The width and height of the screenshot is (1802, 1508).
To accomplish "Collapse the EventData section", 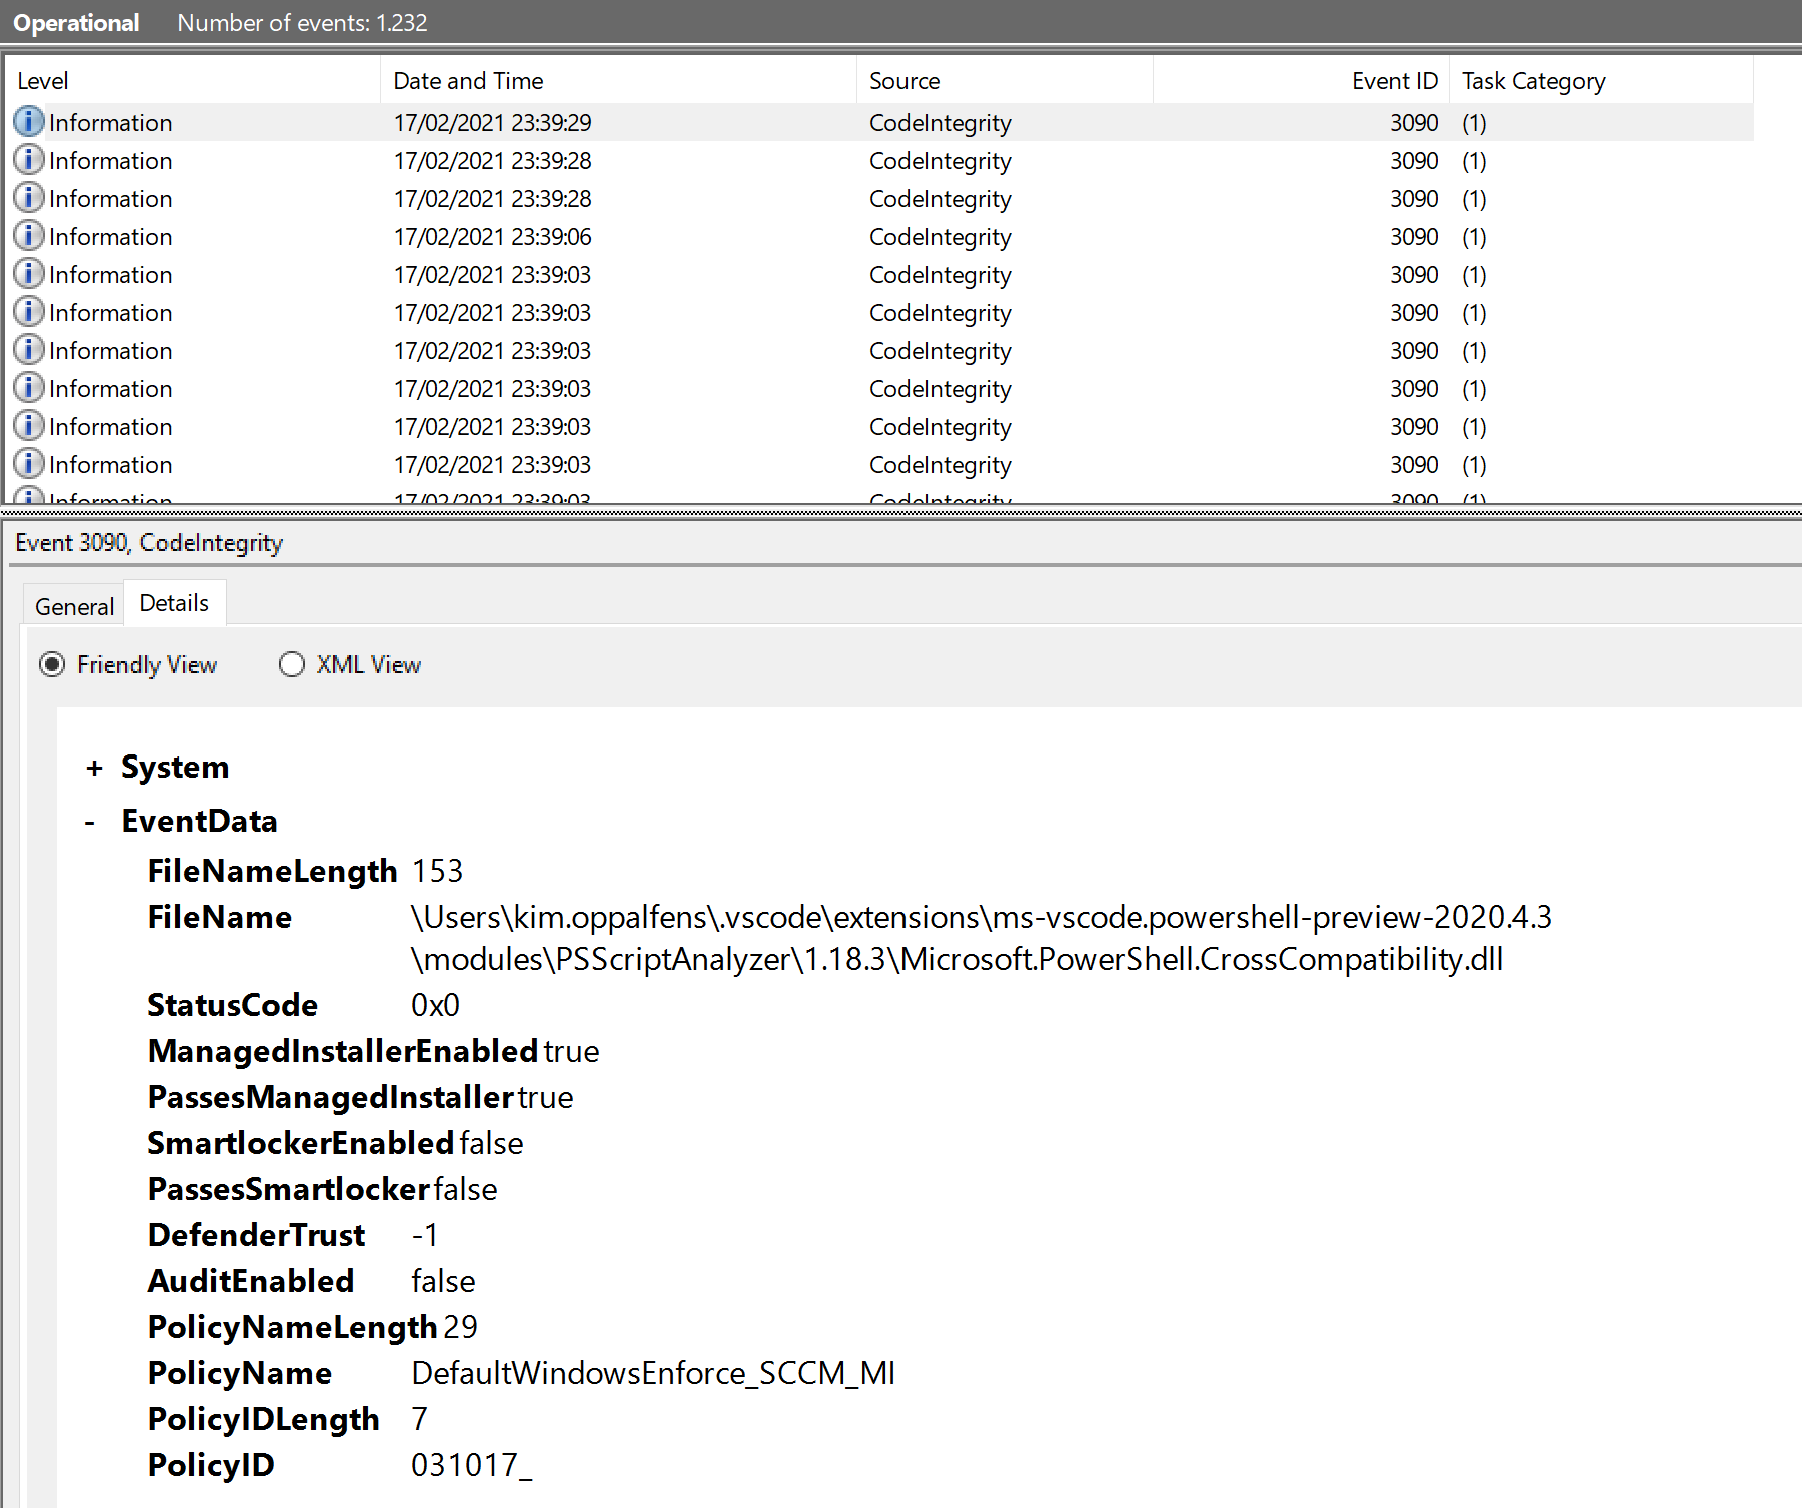I will [91, 820].
